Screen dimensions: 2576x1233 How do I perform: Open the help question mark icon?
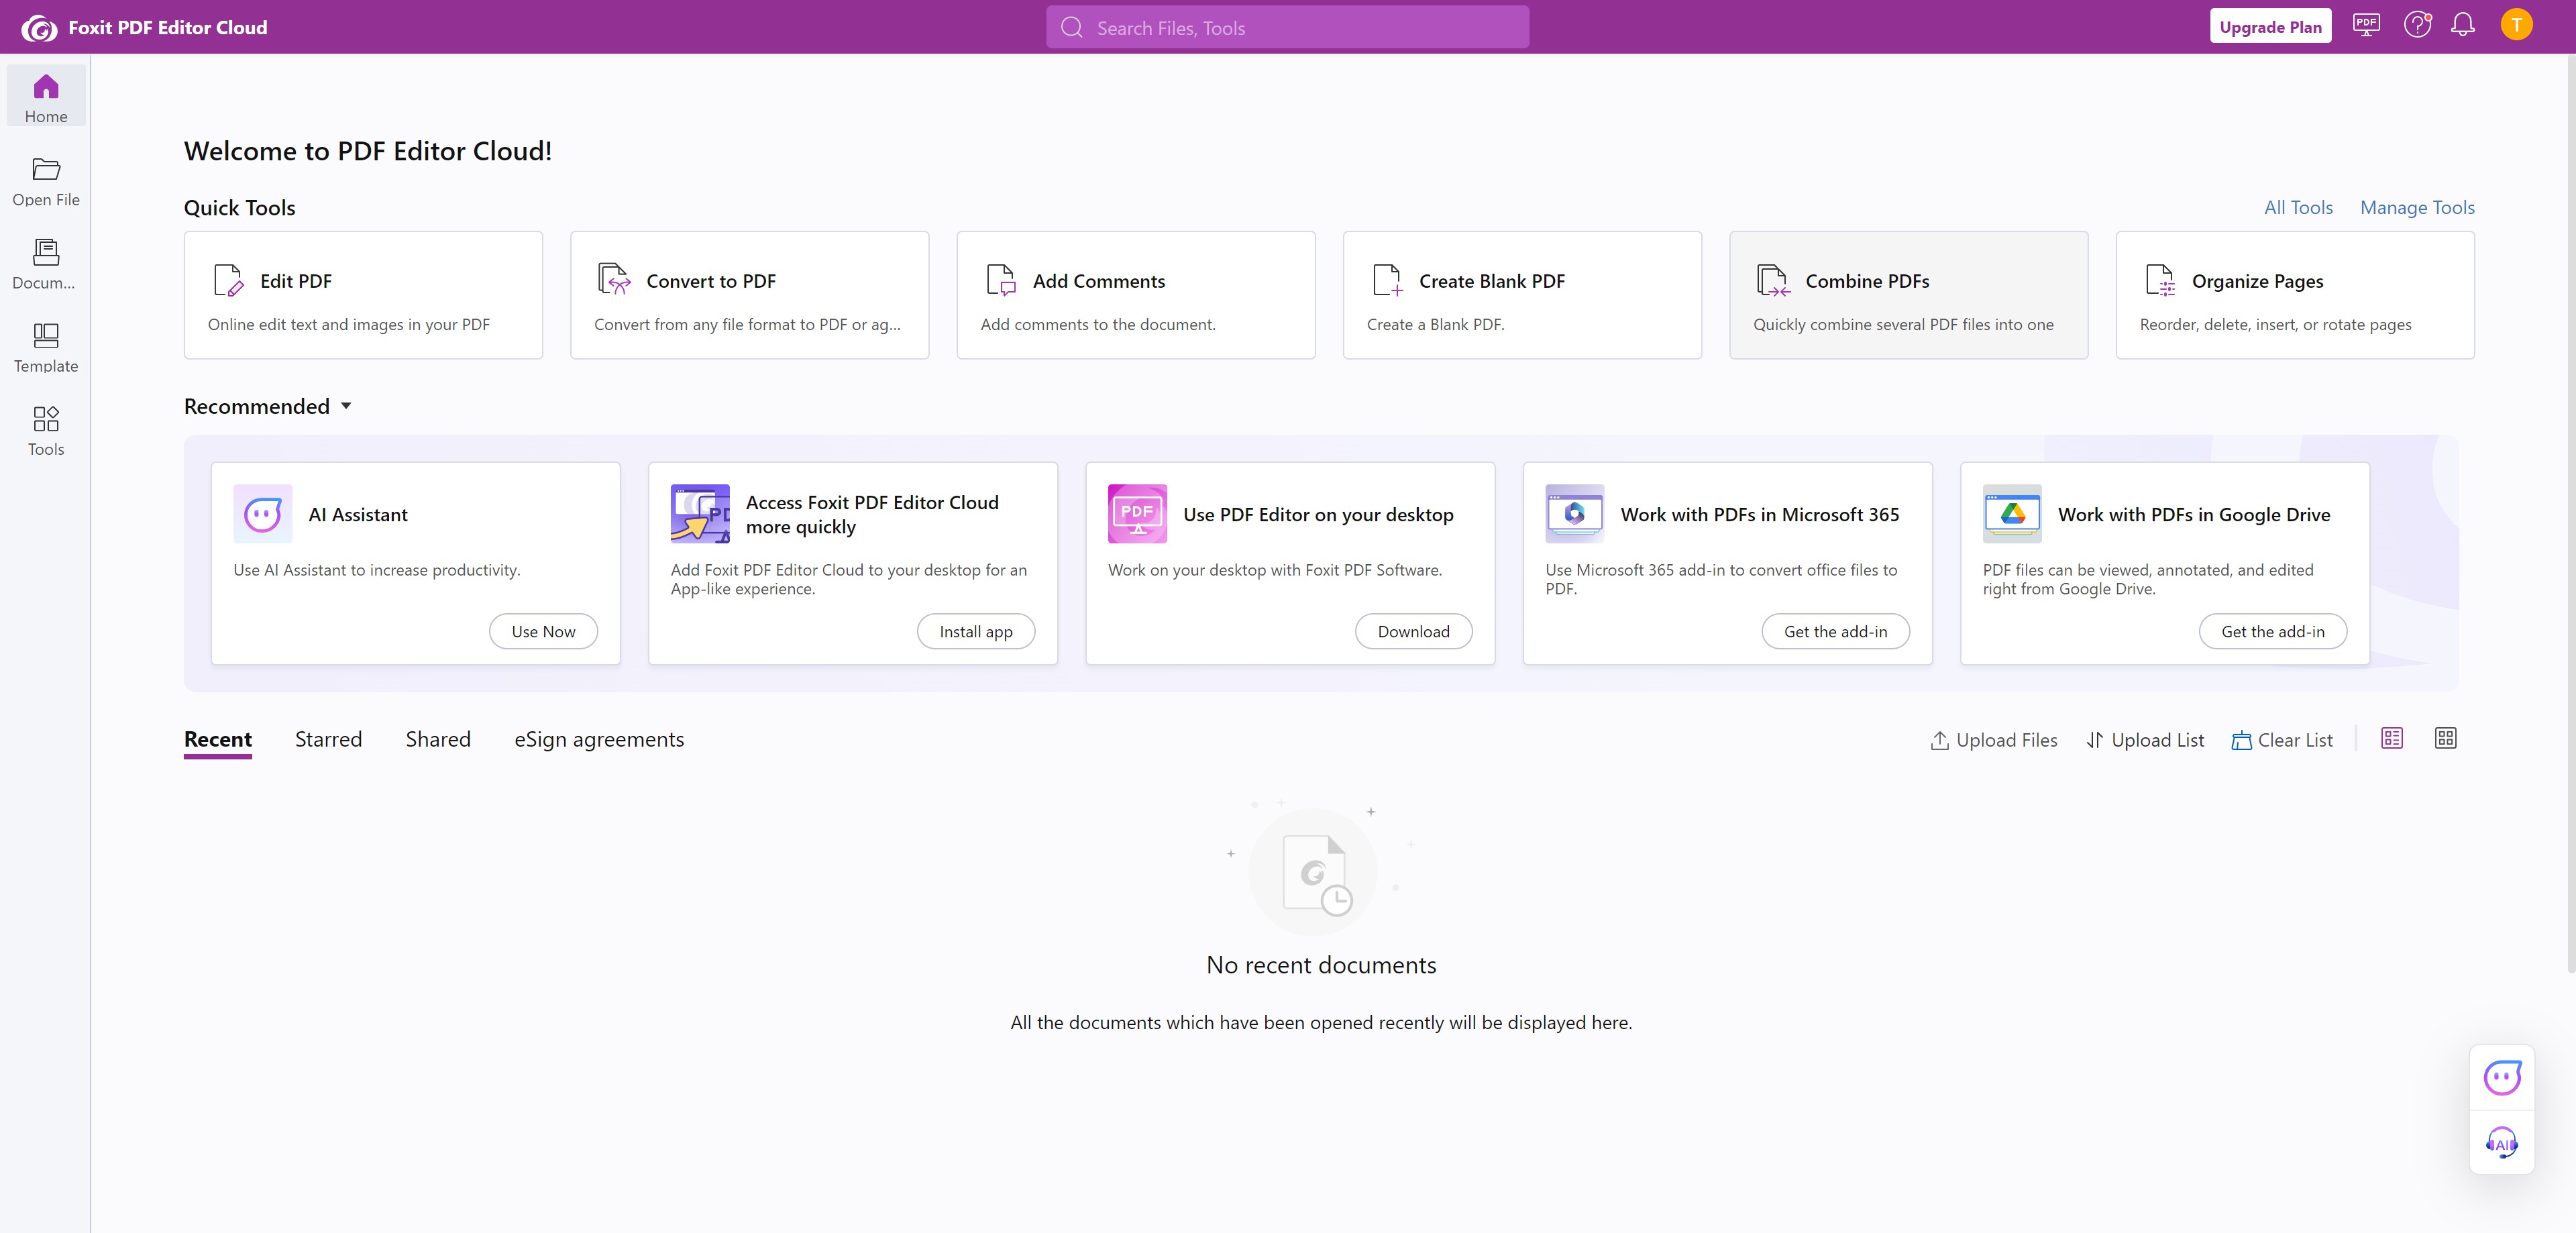point(2417,25)
